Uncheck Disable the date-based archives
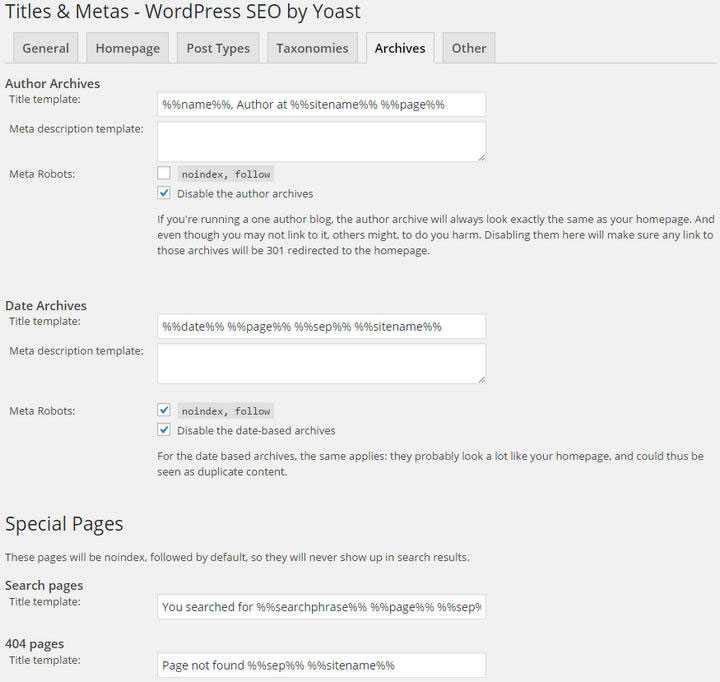Viewport: 720px width, 682px height. (x=164, y=430)
